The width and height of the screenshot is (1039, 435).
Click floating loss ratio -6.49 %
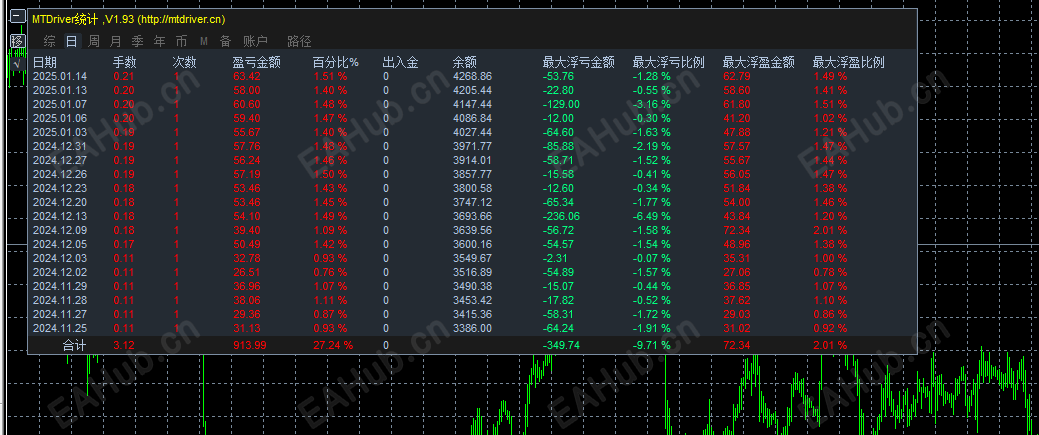651,216
